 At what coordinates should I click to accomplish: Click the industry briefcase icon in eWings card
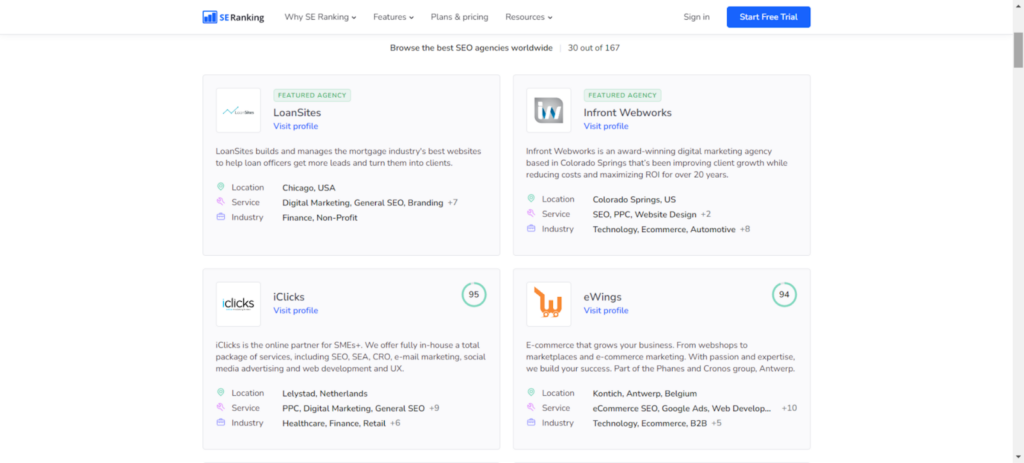pos(531,423)
